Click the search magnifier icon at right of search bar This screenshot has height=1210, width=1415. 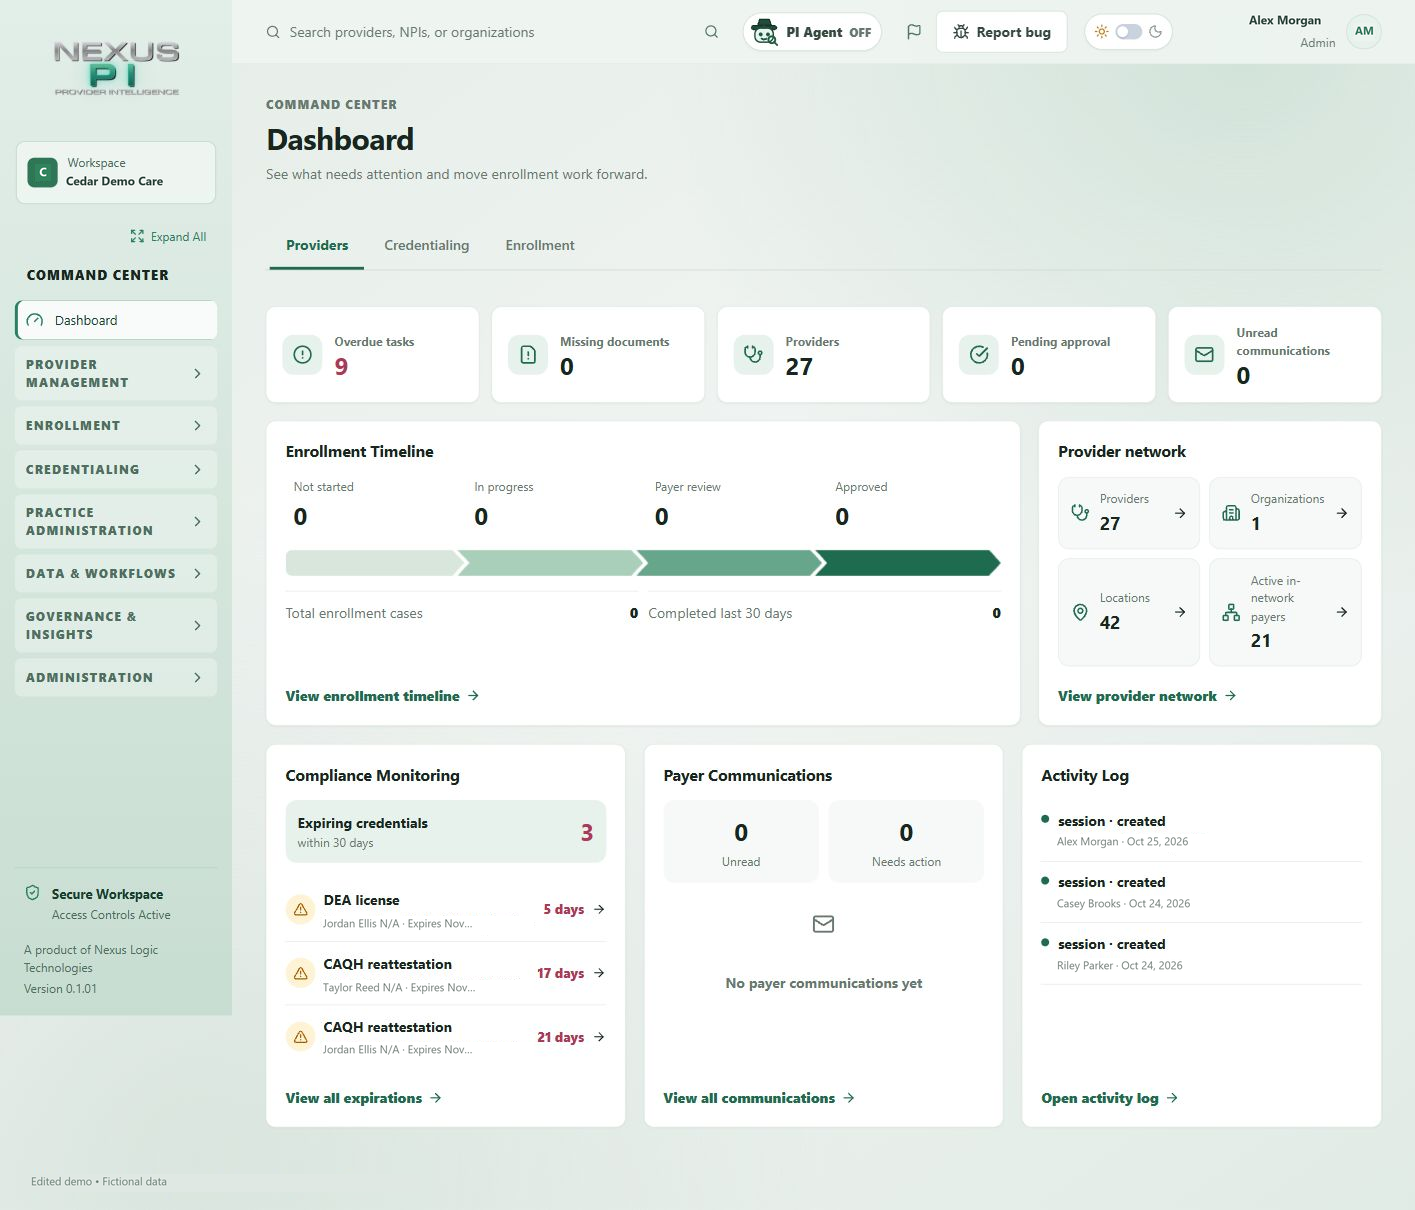tap(711, 32)
